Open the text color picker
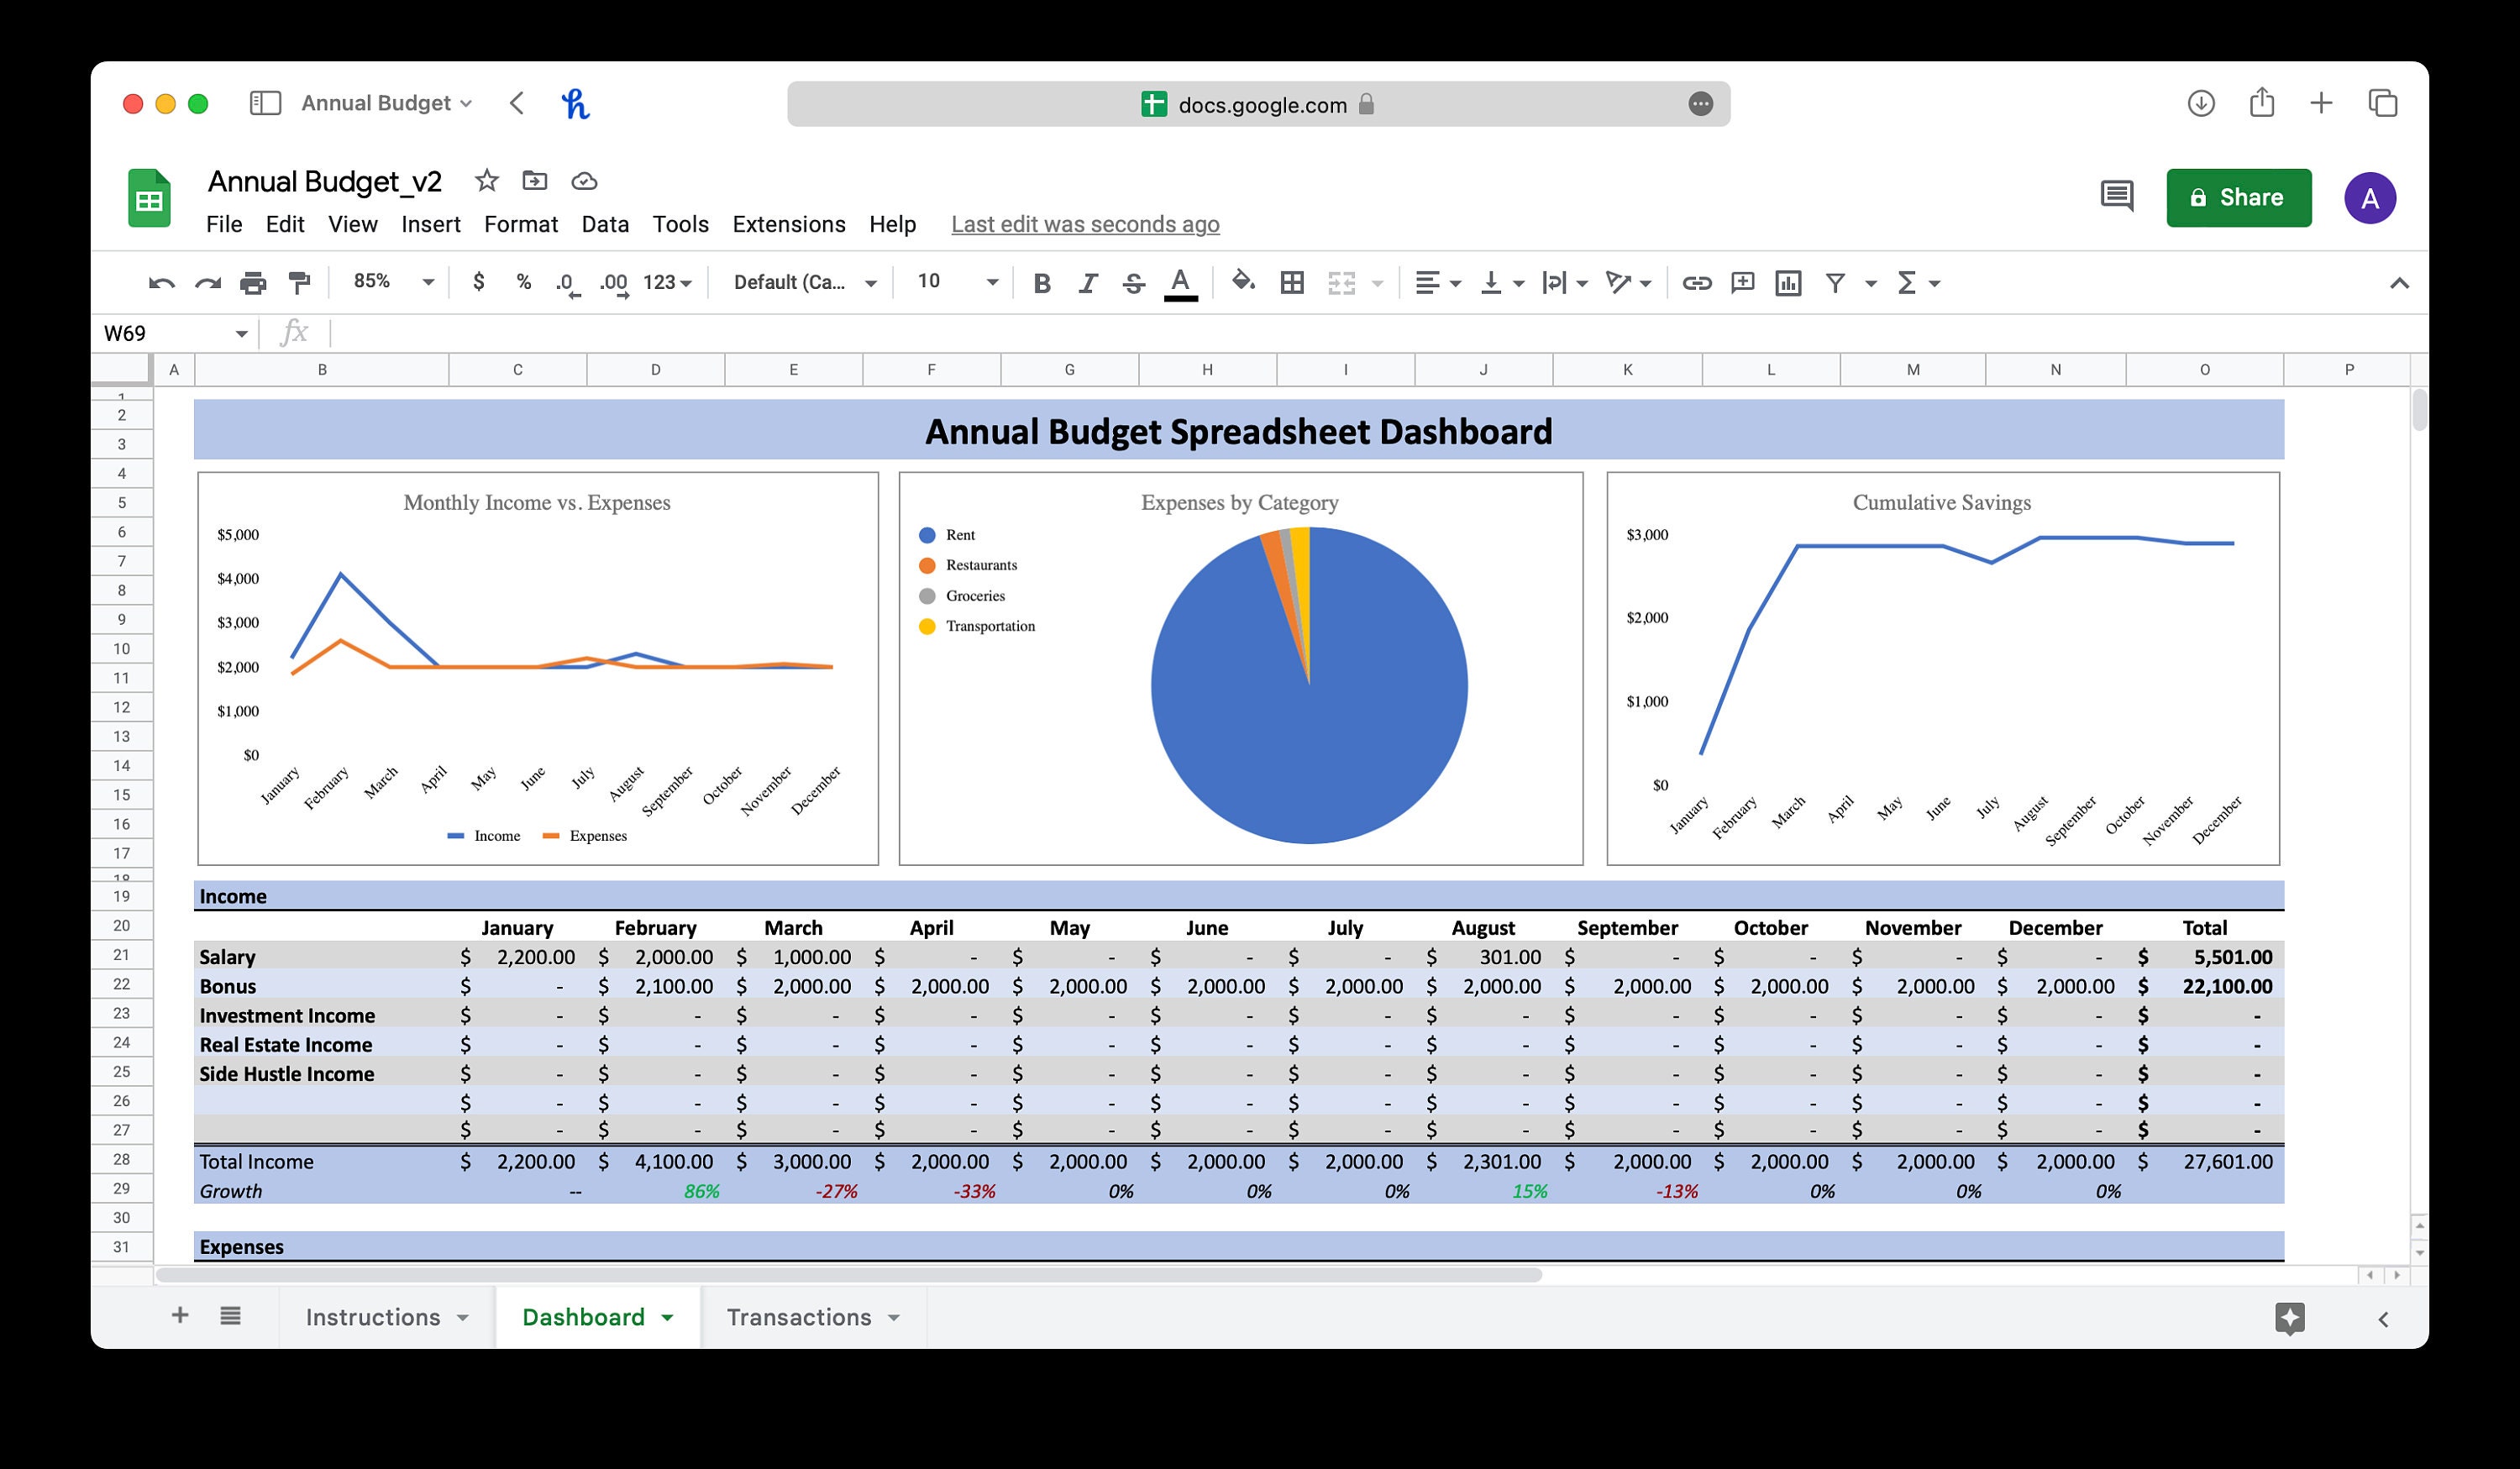 click(1179, 283)
